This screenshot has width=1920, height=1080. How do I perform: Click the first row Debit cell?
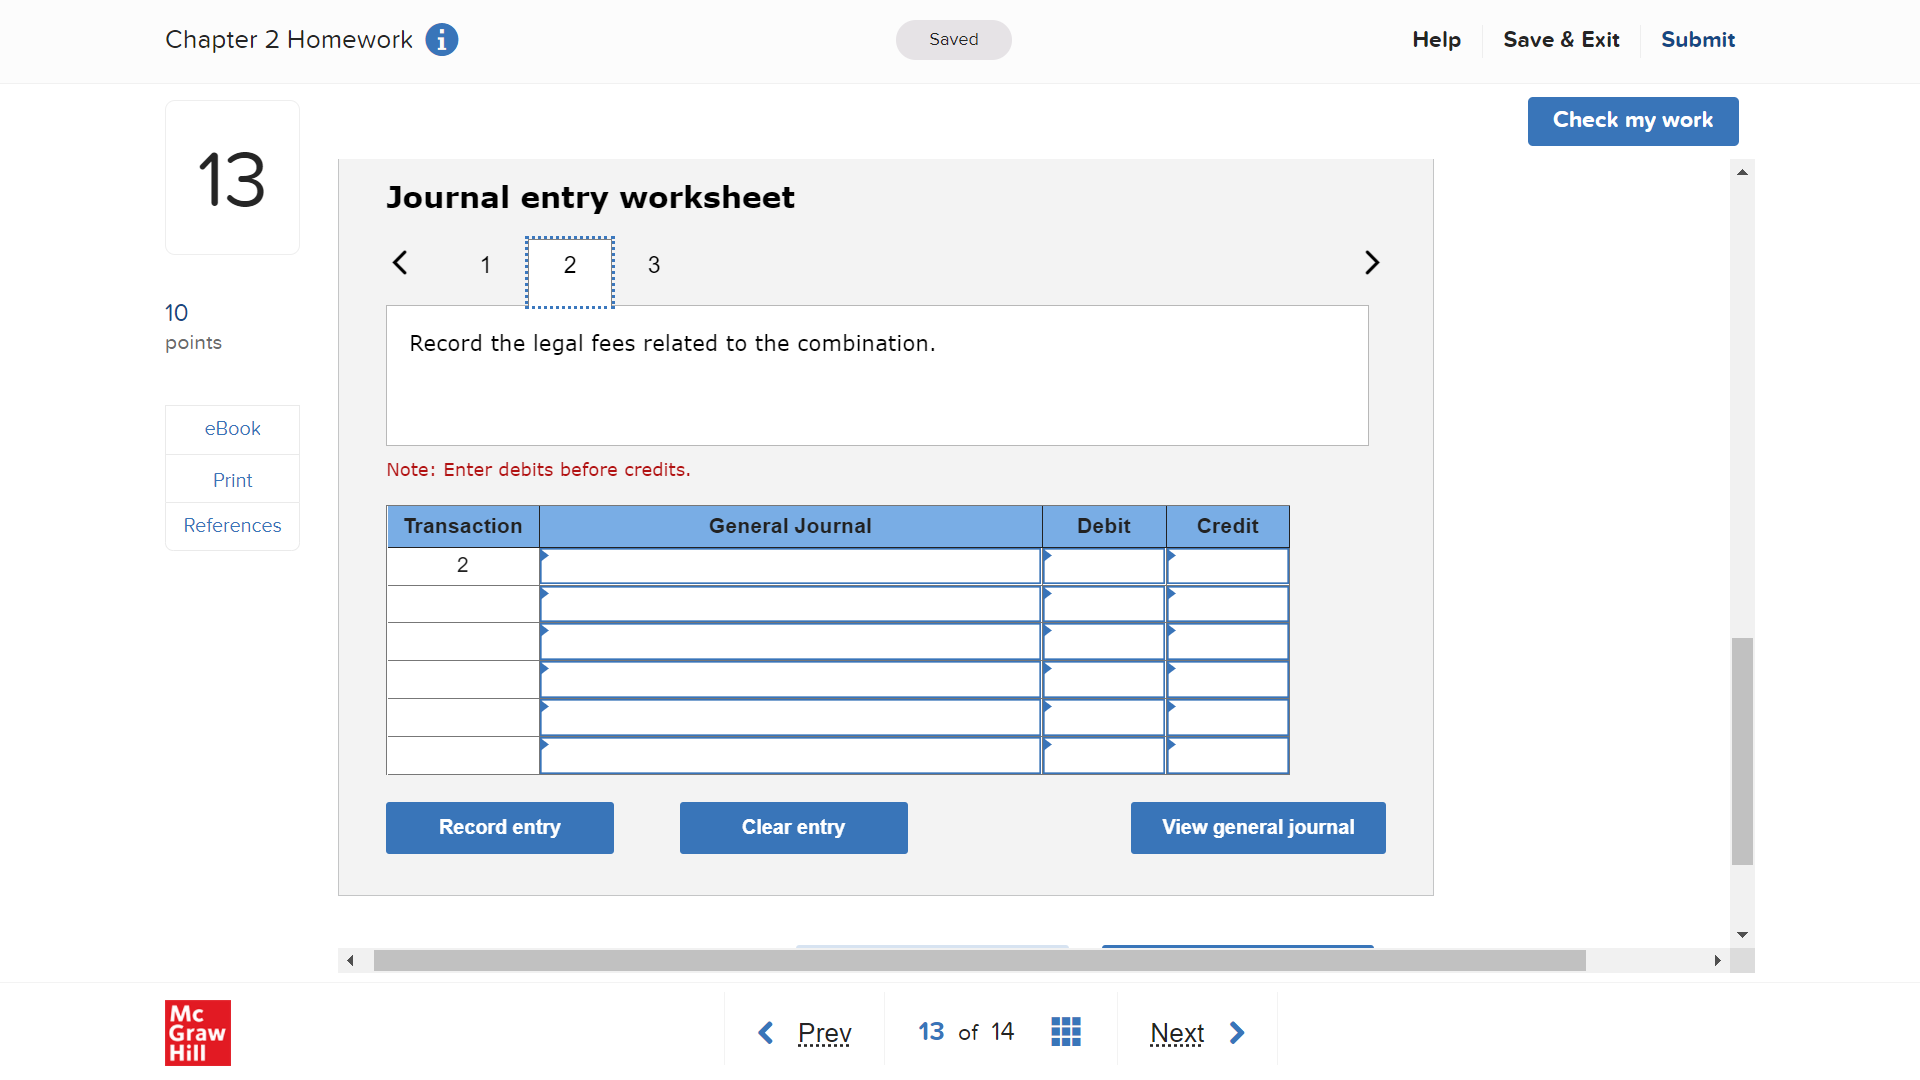1104,566
